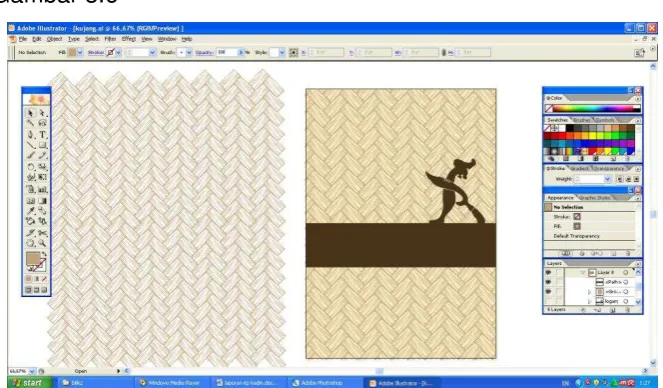663x388 pixels.
Task: Select the Type tool
Action: click(42, 135)
